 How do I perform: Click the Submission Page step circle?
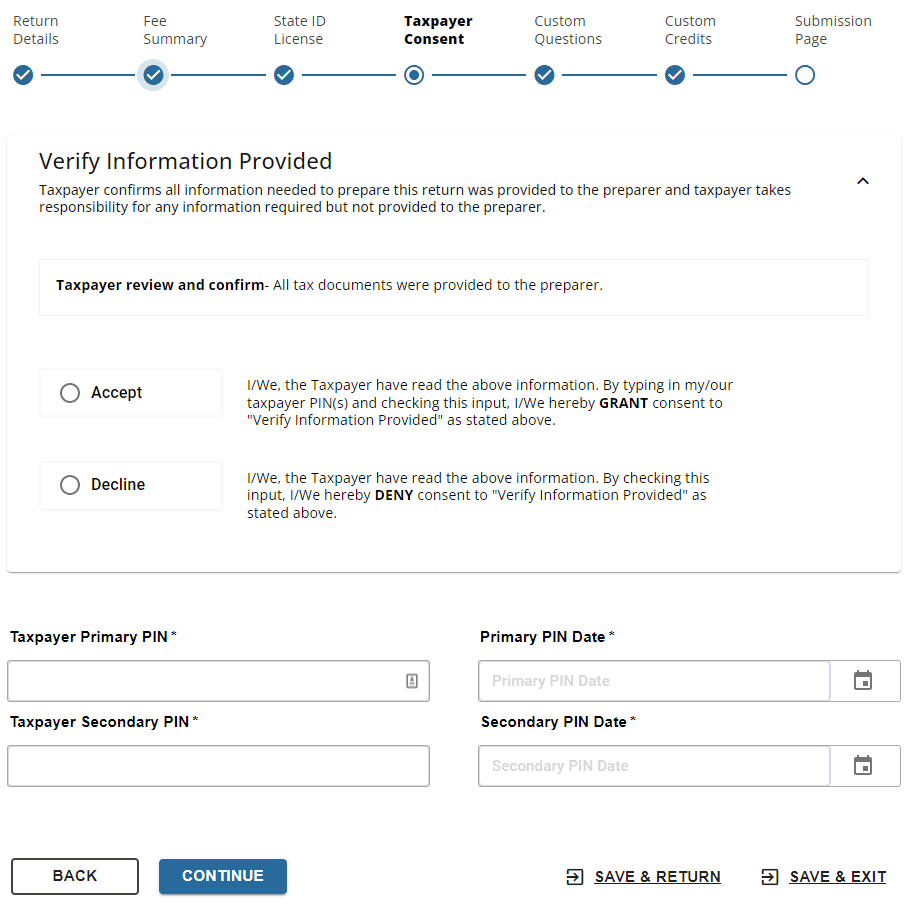[x=805, y=75]
